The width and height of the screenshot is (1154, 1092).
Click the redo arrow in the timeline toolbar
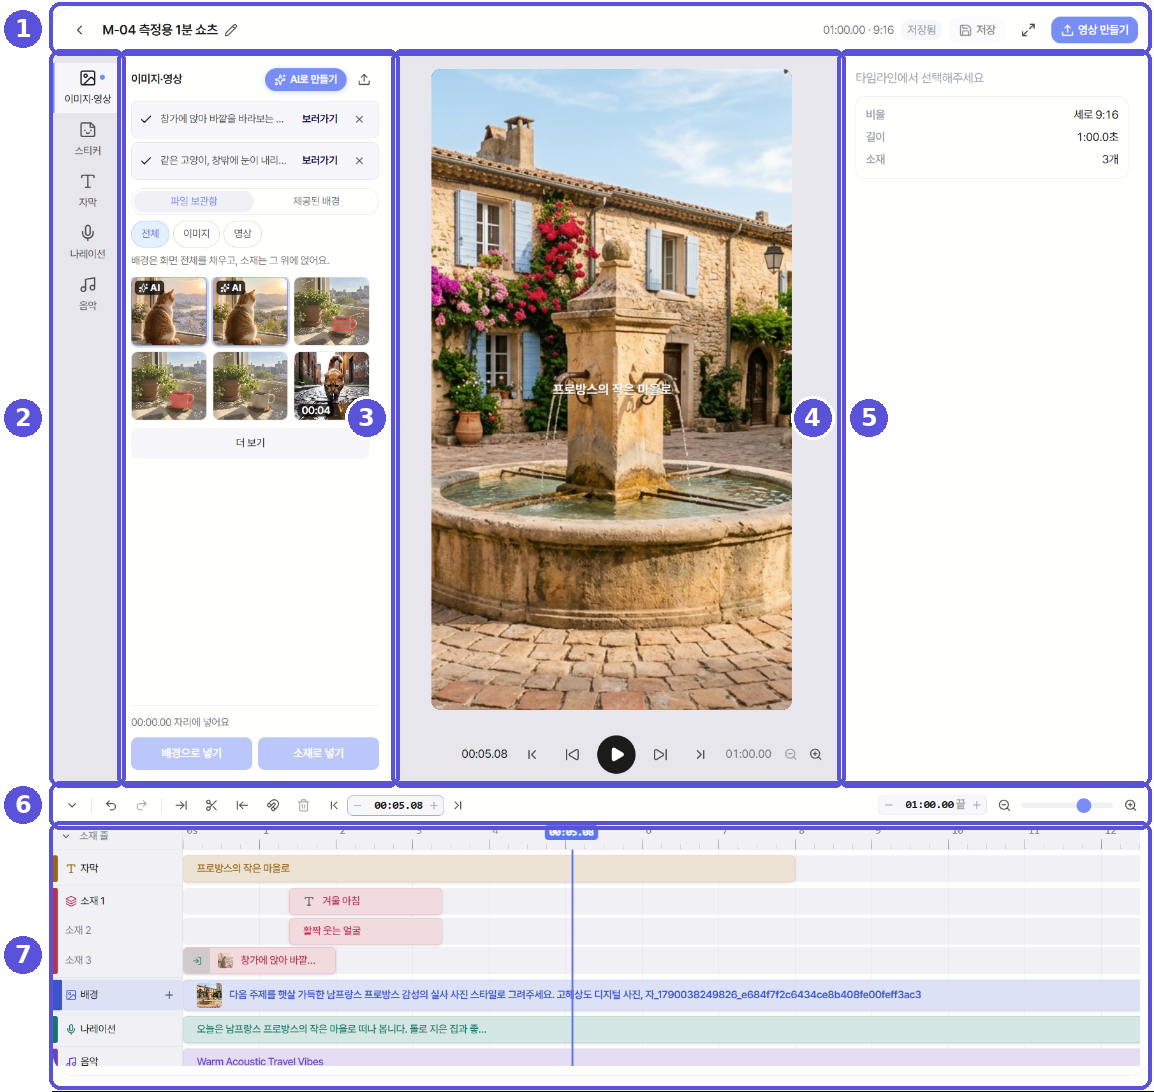pyautogui.click(x=141, y=806)
